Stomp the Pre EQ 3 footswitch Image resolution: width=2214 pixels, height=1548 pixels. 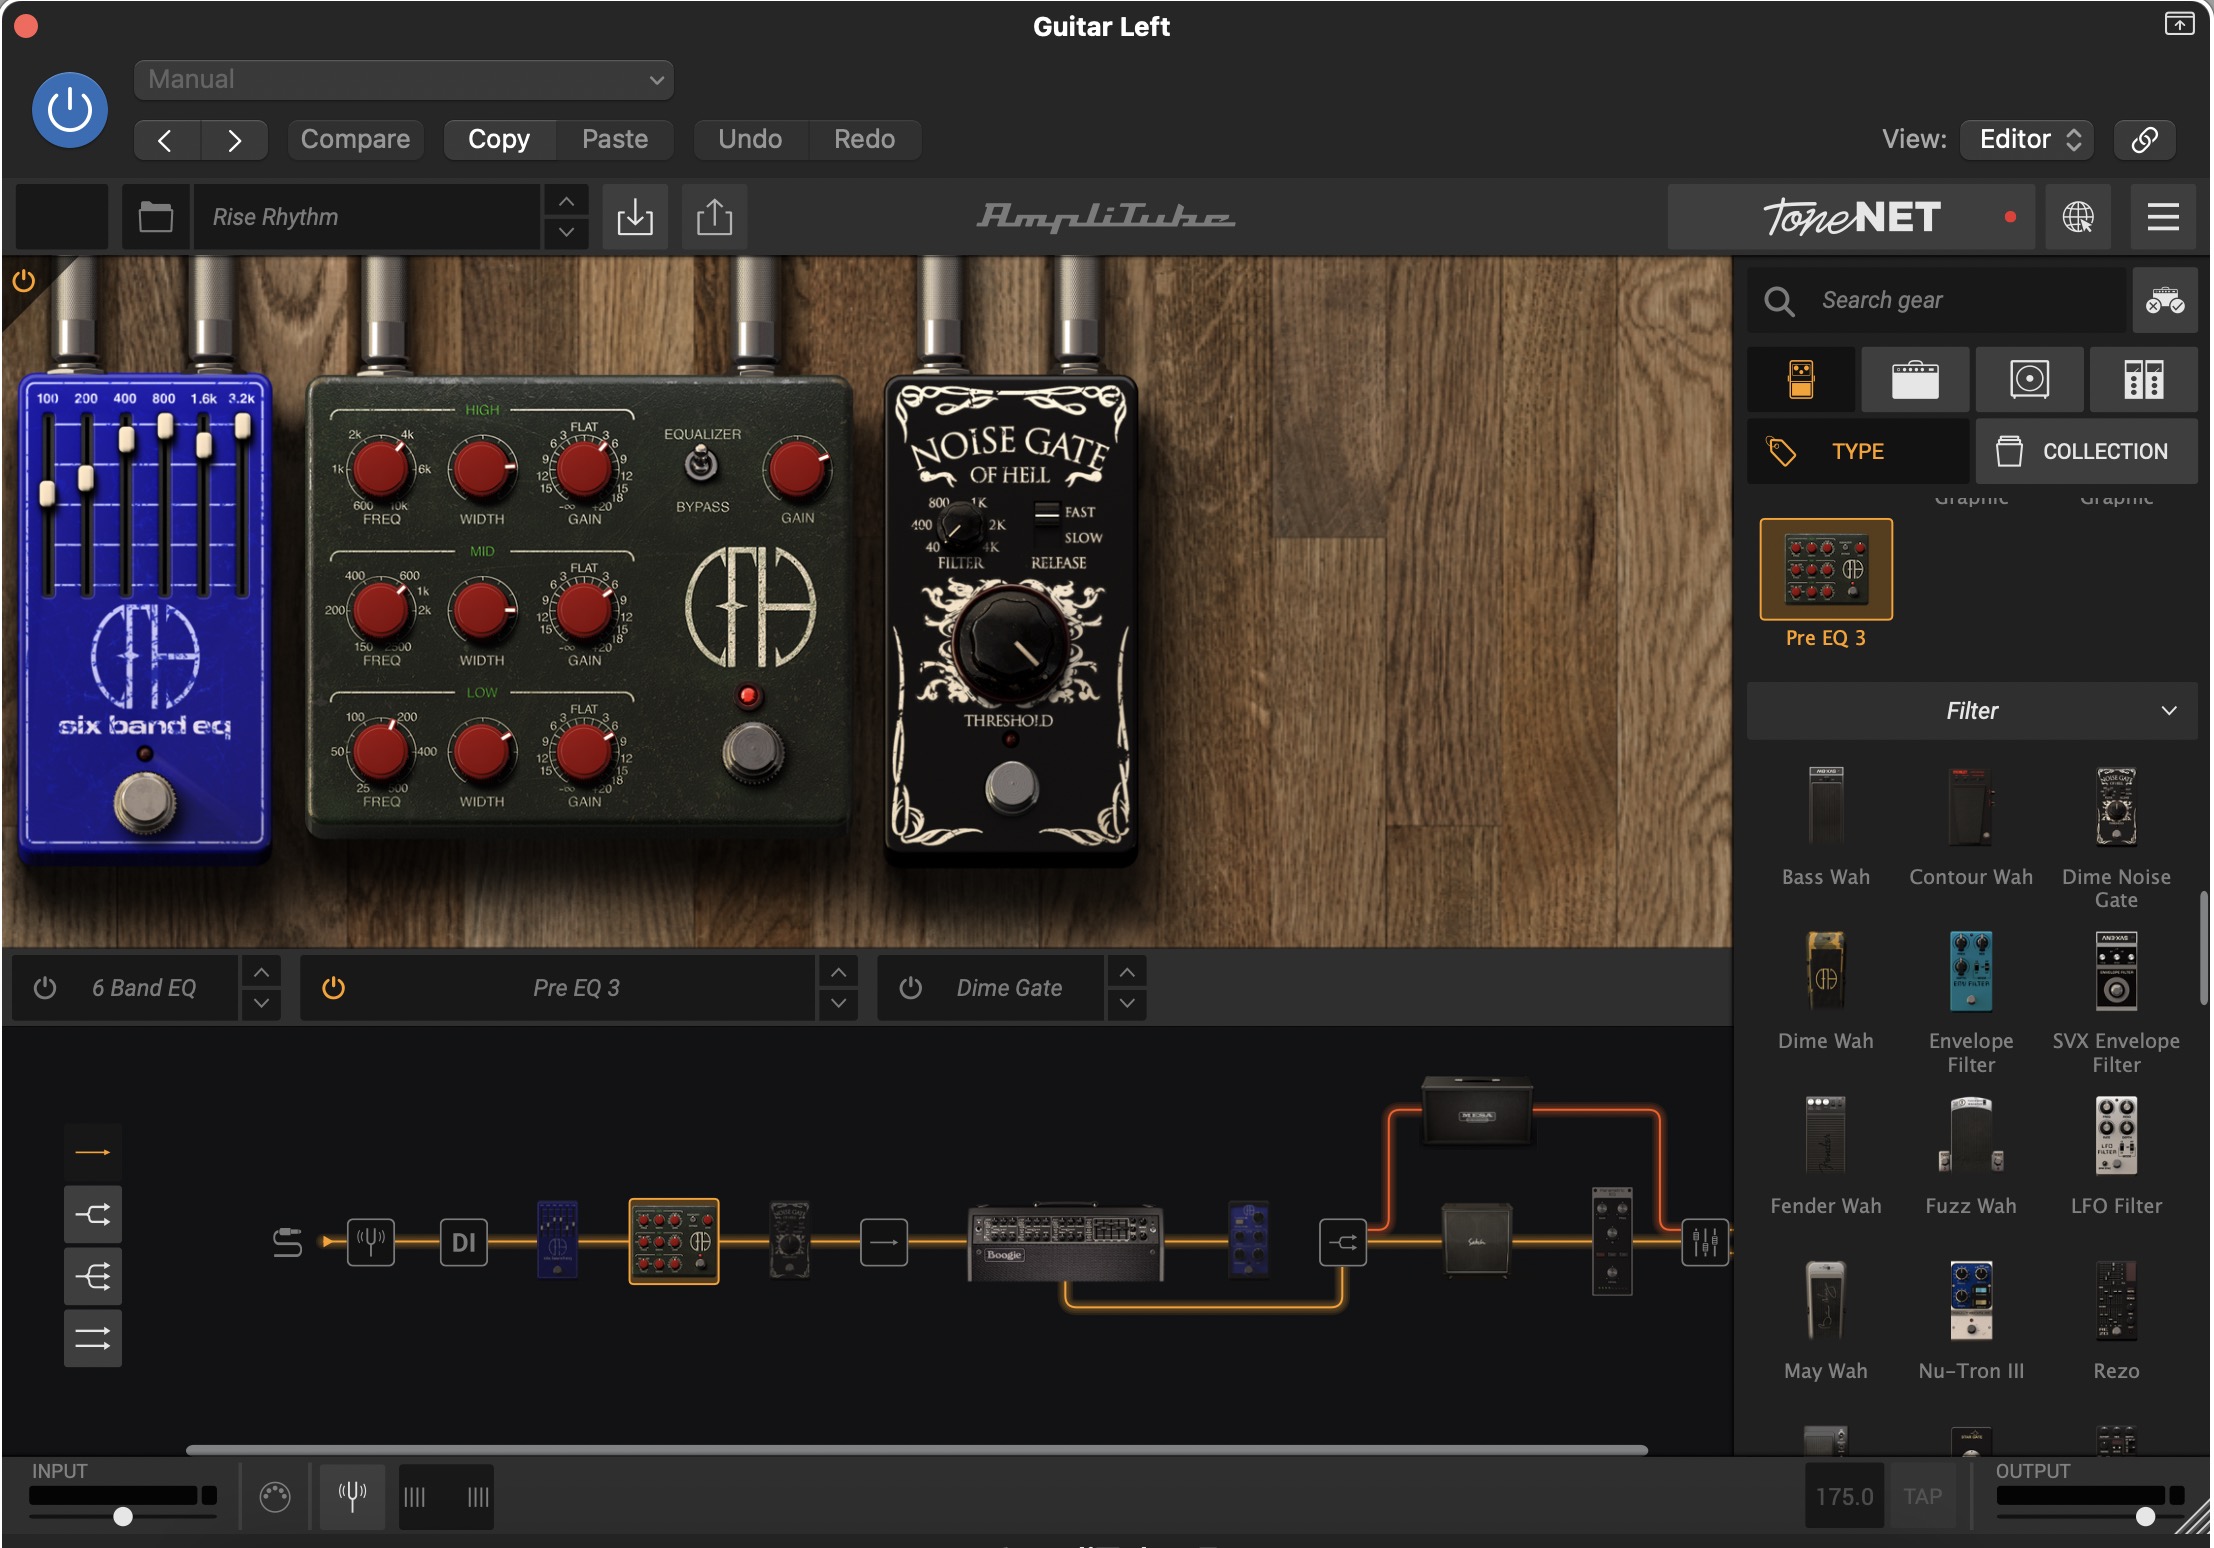click(753, 751)
